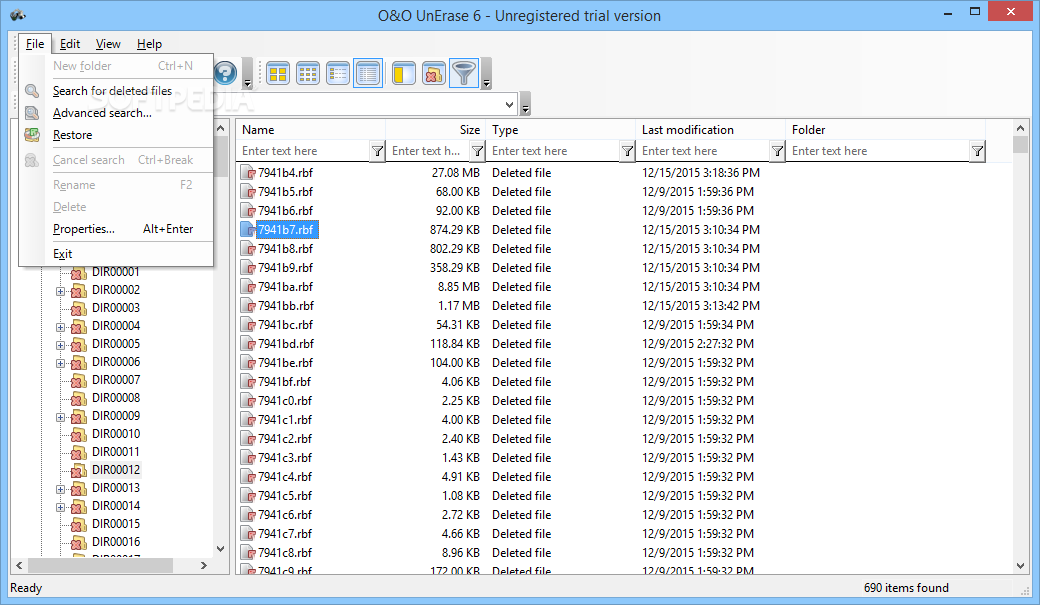
Task: Click the tree pane horizontal scroll right arrow
Action: pyautogui.click(x=204, y=565)
